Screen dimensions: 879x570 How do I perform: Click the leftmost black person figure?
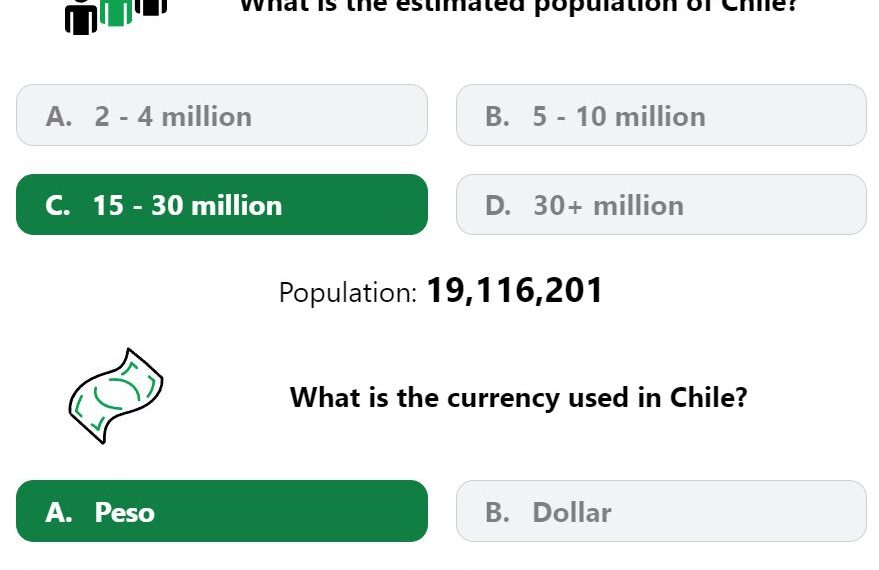81,17
